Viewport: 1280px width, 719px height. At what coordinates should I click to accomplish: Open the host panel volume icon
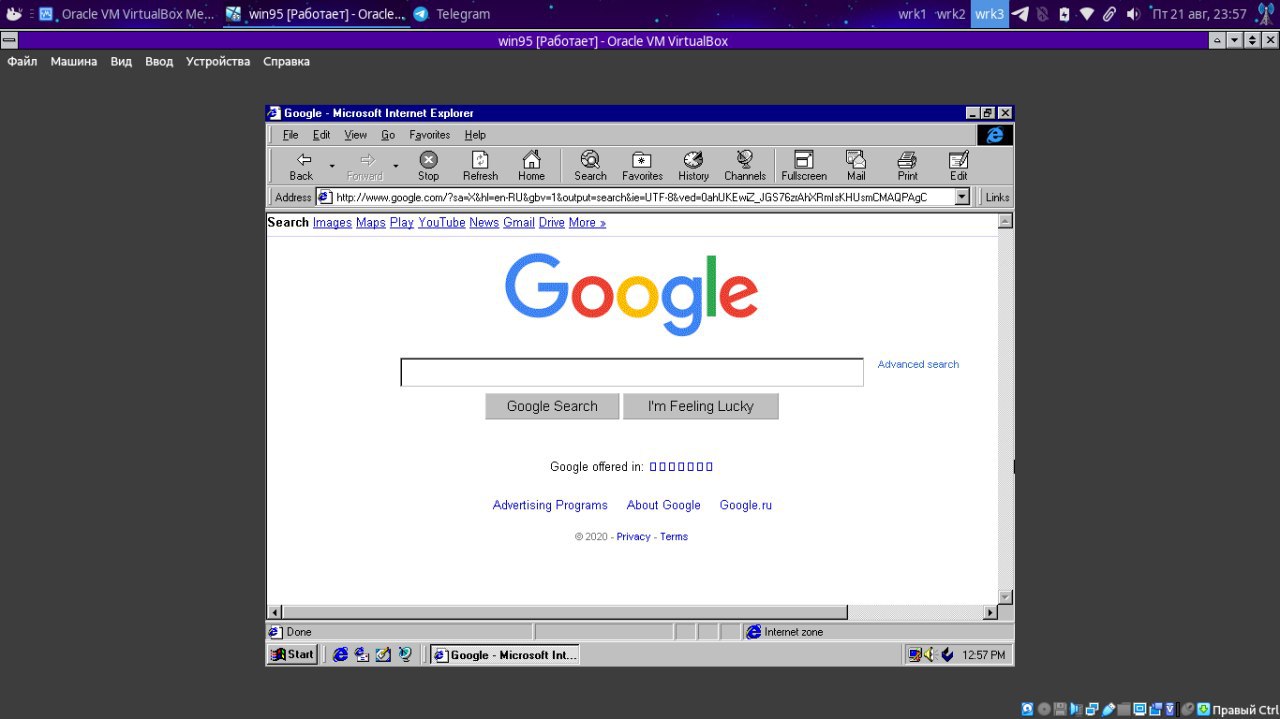click(1132, 14)
